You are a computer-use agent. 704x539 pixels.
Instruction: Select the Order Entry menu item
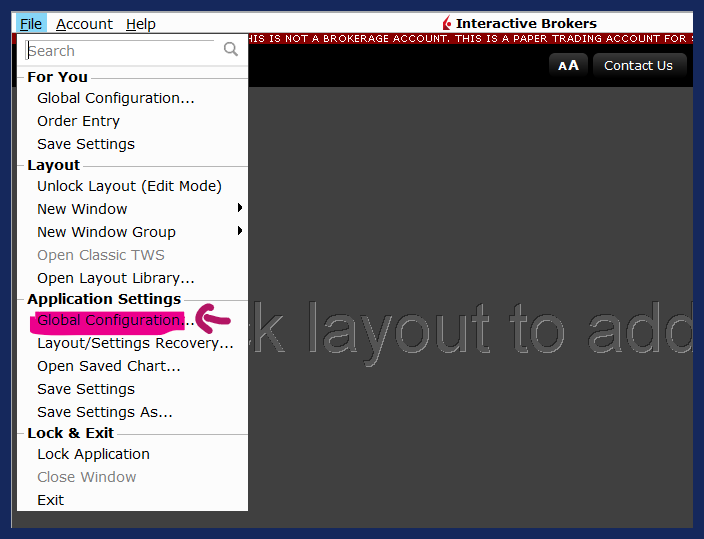click(x=78, y=121)
